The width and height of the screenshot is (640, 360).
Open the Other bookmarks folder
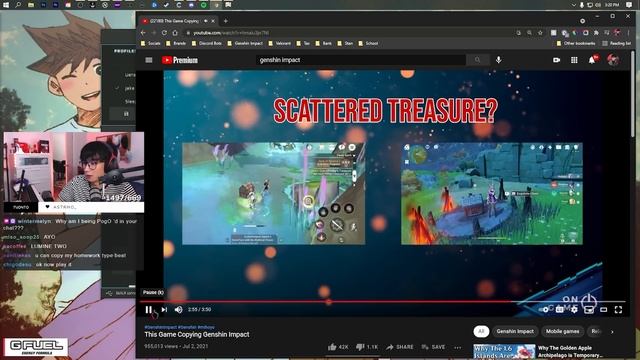pos(576,43)
